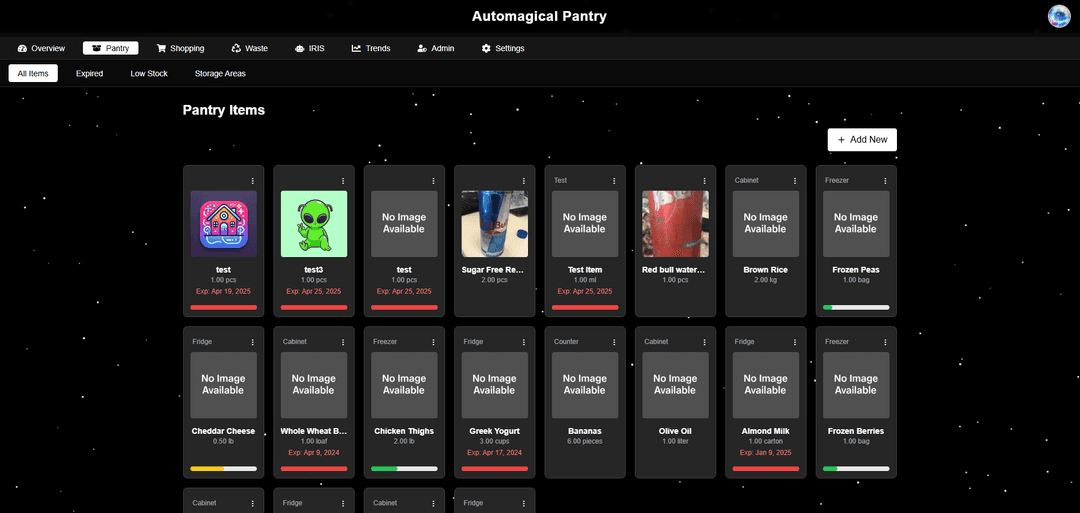Image resolution: width=1080 pixels, height=513 pixels.
Task: Show the Expired items sub-tab
Action: (x=90, y=73)
